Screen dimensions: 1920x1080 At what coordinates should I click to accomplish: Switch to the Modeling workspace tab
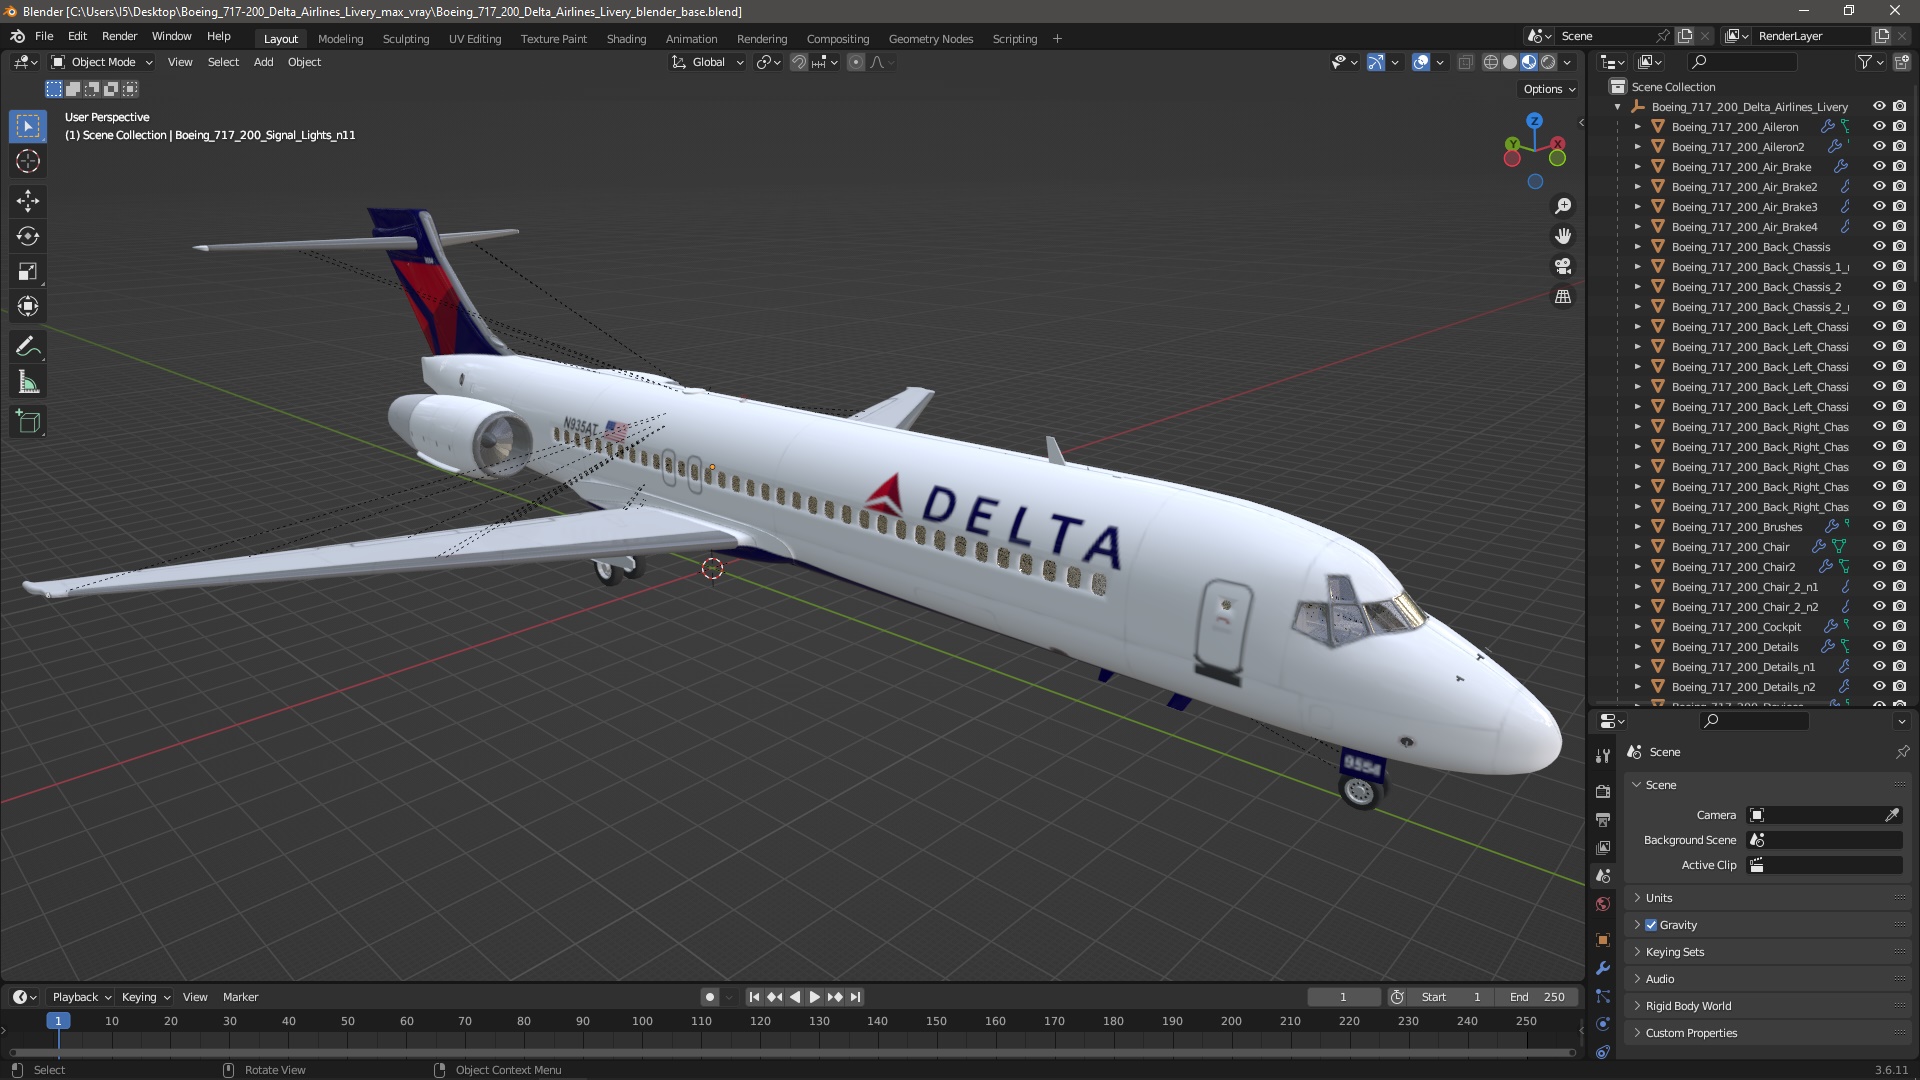[x=340, y=39]
